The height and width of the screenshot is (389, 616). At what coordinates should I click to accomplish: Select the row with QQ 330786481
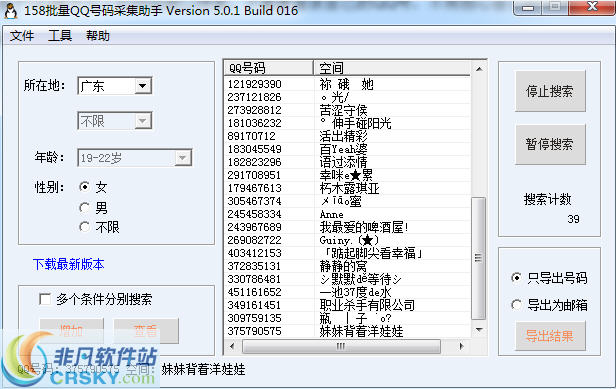[x=348, y=279]
